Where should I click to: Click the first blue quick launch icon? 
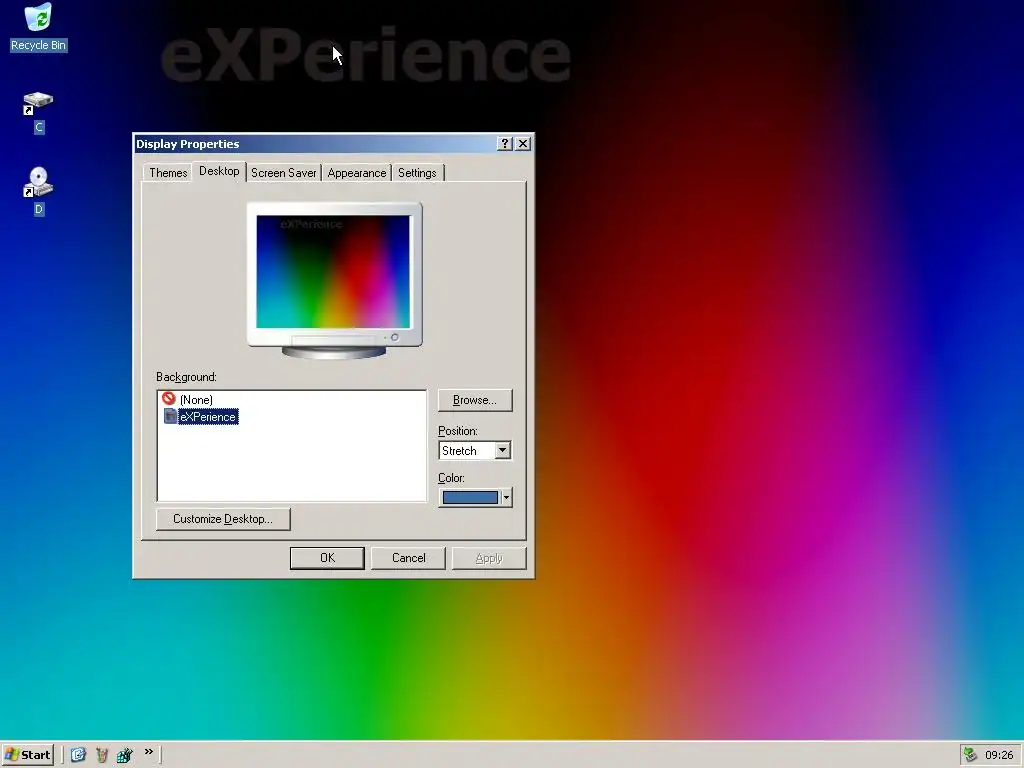tap(78, 755)
